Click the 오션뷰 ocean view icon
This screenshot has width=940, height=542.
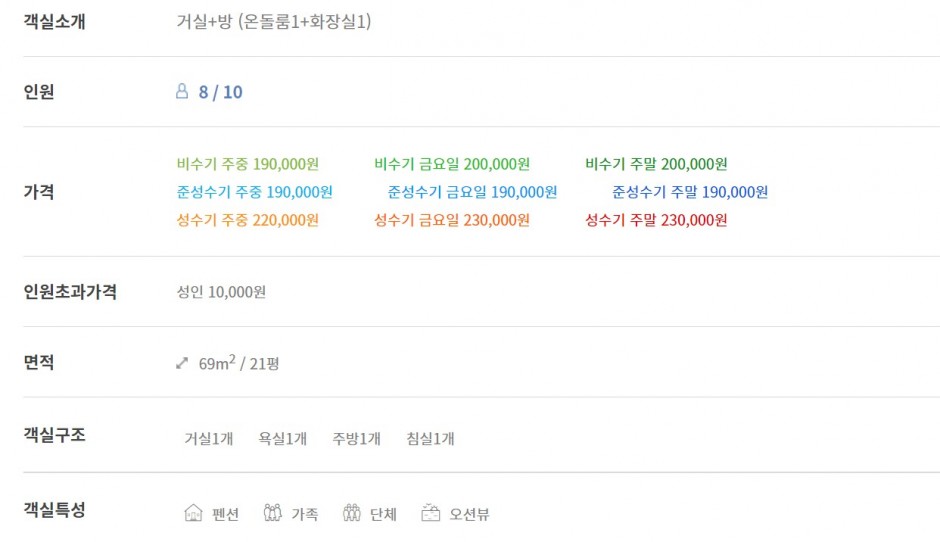coord(430,513)
